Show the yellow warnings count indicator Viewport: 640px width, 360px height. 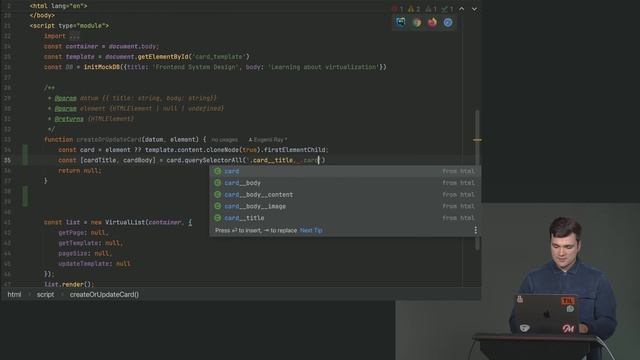coord(414,9)
